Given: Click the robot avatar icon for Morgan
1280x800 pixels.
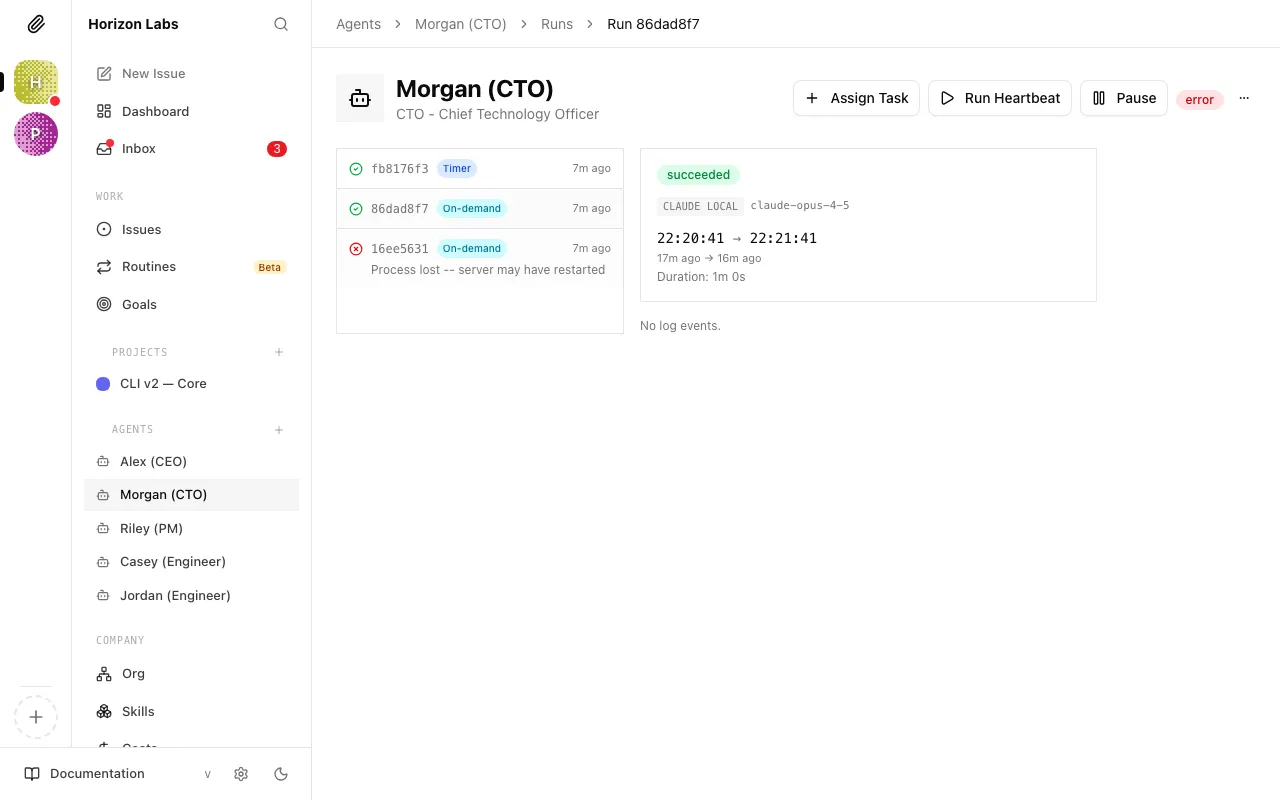Looking at the screenshot, I should (x=360, y=98).
